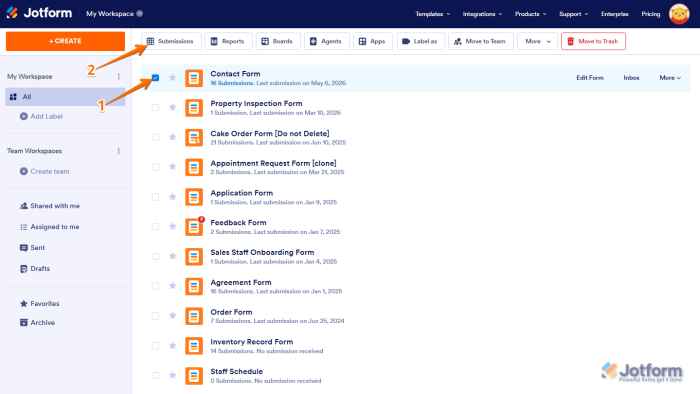This screenshot has height=394, width=700.
Task: Click Add Label in sidebar
Action: 42,116
